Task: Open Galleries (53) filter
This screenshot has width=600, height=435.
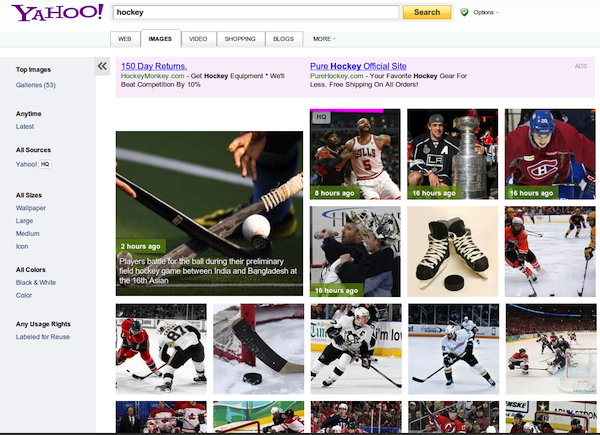Action: (36, 85)
